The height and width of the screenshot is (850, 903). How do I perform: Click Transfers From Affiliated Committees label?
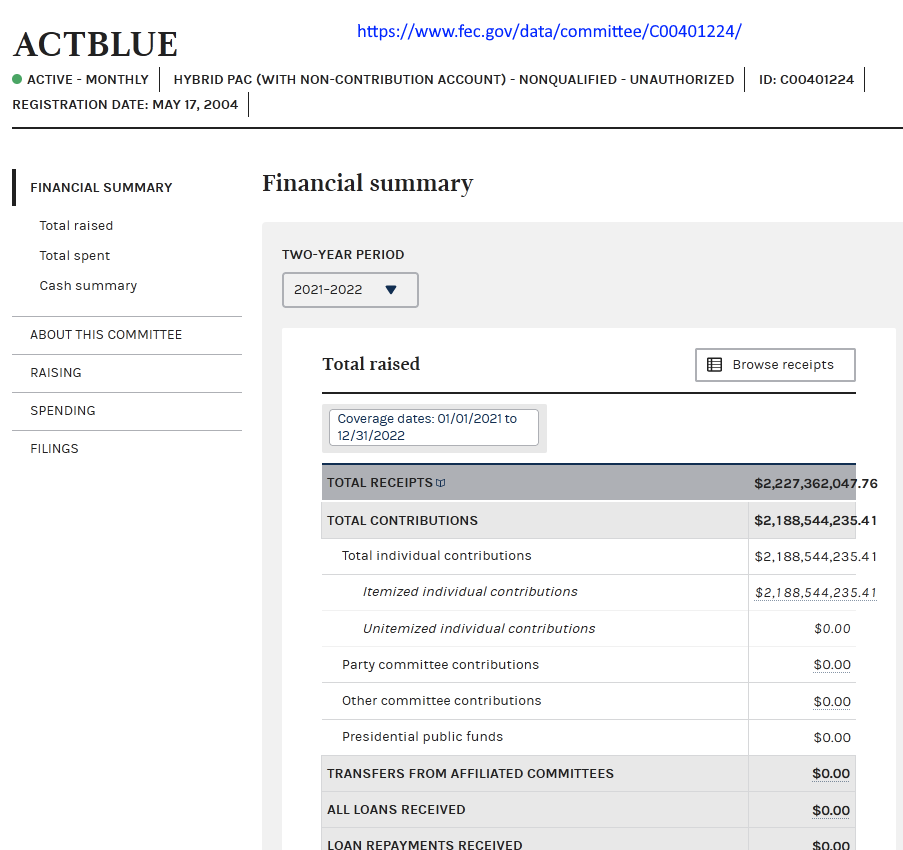(x=471, y=773)
